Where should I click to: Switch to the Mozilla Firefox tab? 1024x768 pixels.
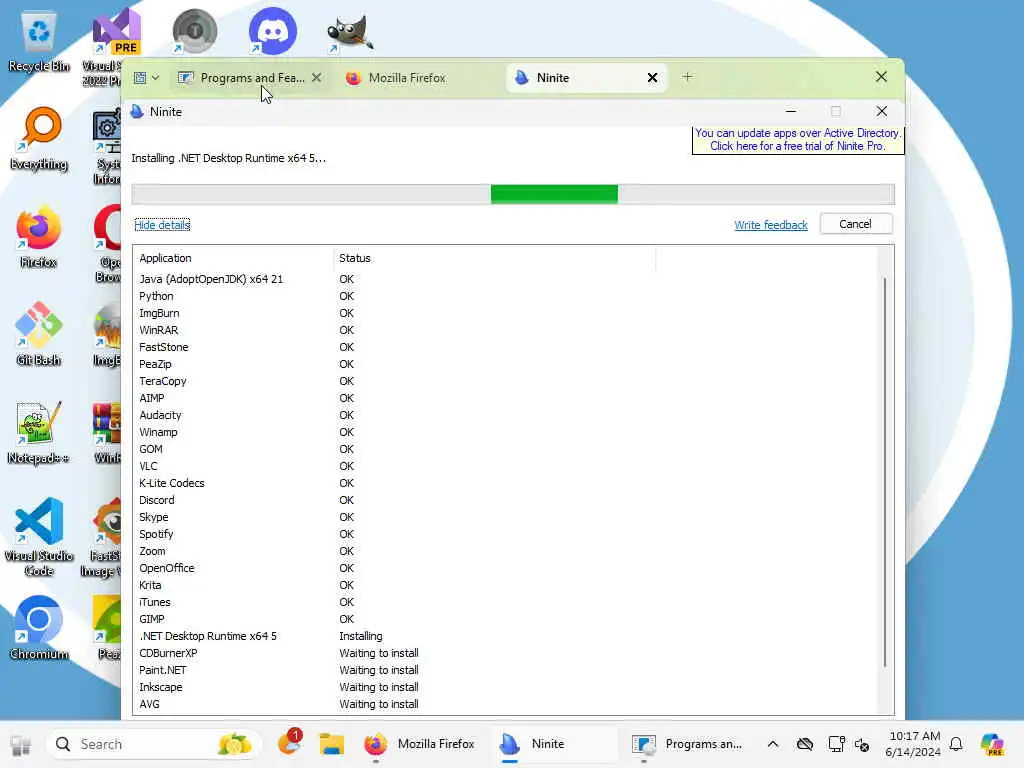[x=418, y=78]
